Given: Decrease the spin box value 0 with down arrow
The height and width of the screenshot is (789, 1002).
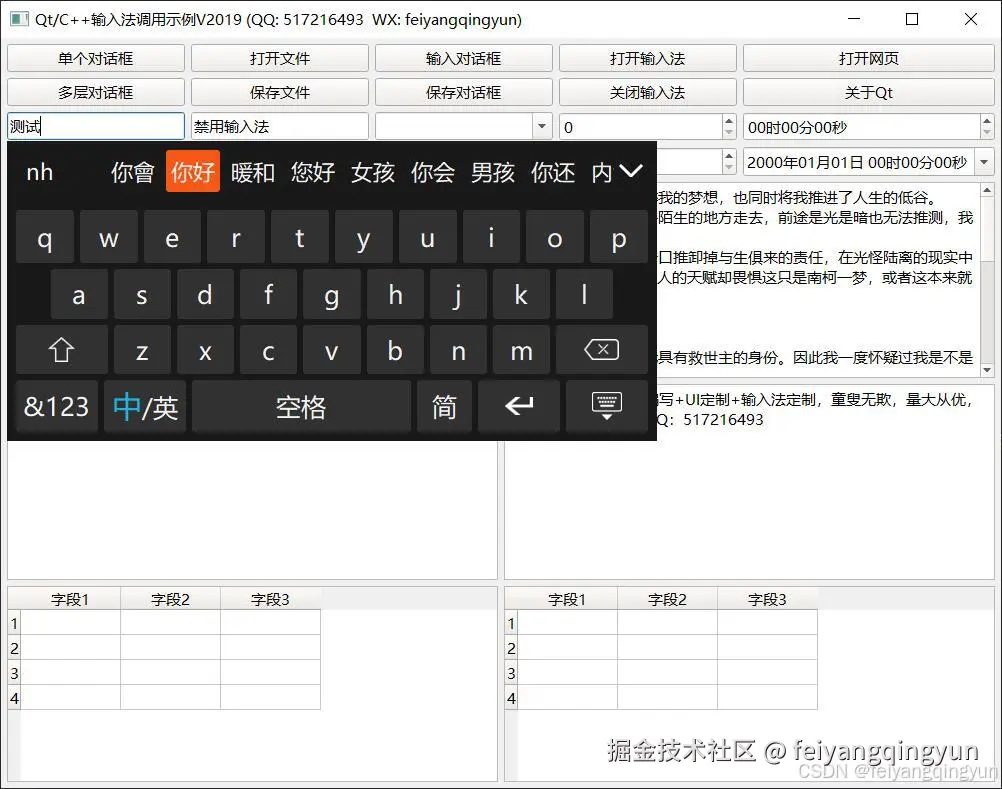Looking at the screenshot, I should click(x=728, y=132).
